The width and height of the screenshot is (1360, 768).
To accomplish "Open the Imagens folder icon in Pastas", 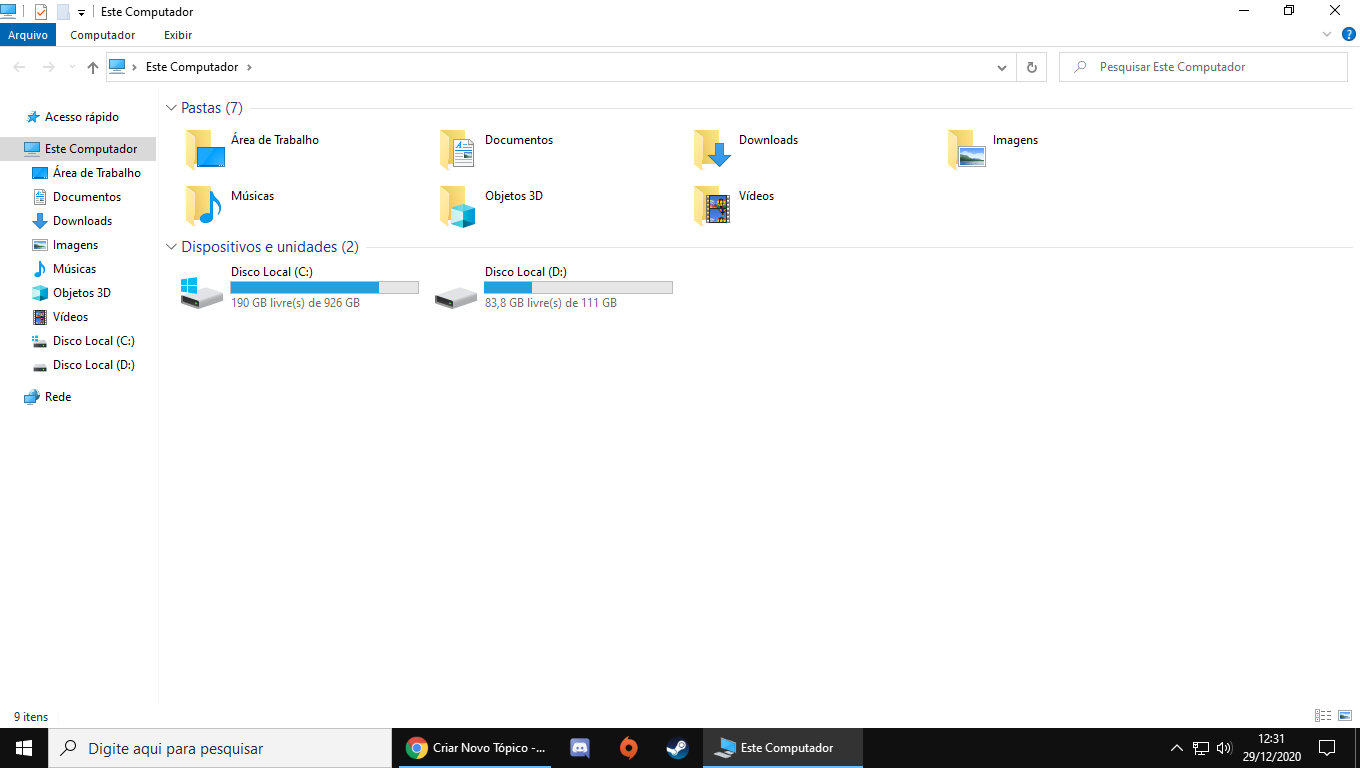I will pos(967,149).
